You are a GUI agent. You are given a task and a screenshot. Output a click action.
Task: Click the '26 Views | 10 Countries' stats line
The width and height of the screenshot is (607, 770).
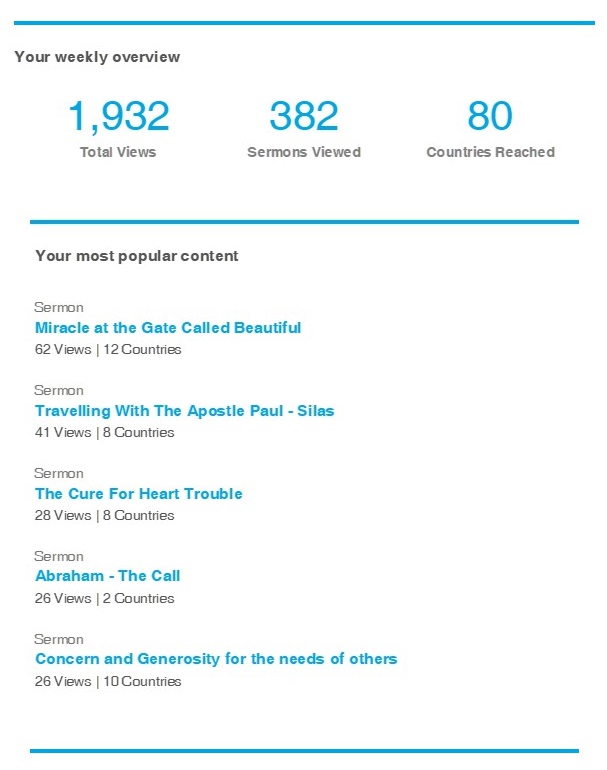click(108, 682)
